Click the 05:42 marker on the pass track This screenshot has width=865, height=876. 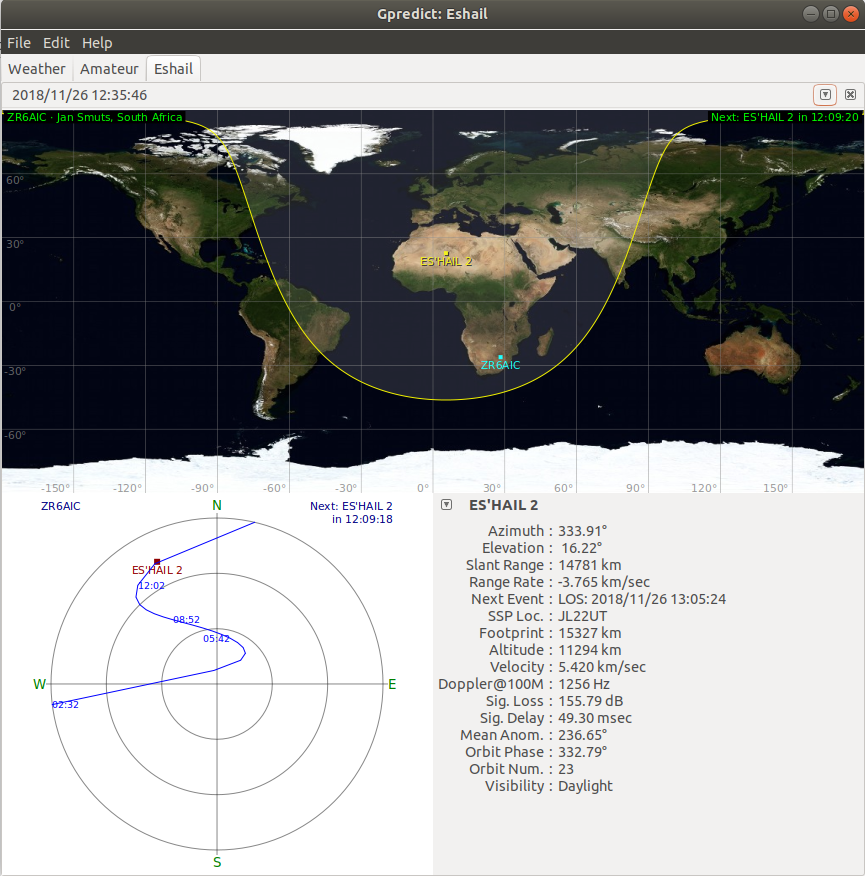pos(215,636)
